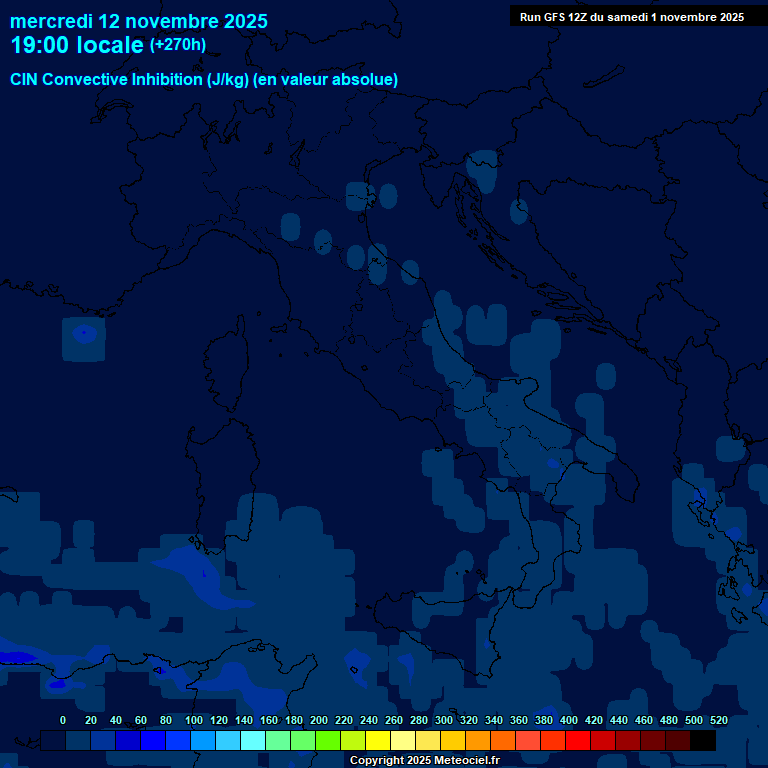Screen dimensions: 768x768
Task: Click the date title 'mercredi 12 novembre 2025'
Action: click(x=139, y=21)
